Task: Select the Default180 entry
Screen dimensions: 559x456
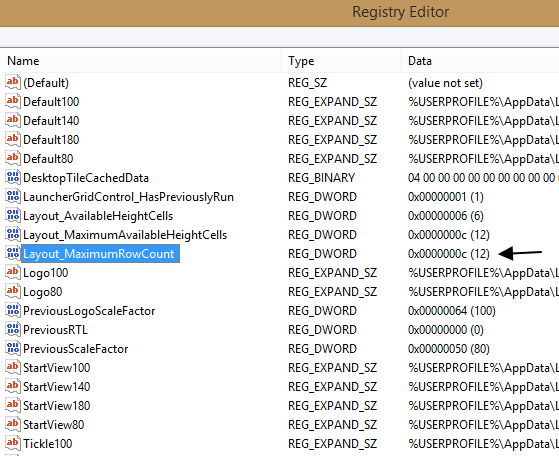Action: click(x=51, y=139)
